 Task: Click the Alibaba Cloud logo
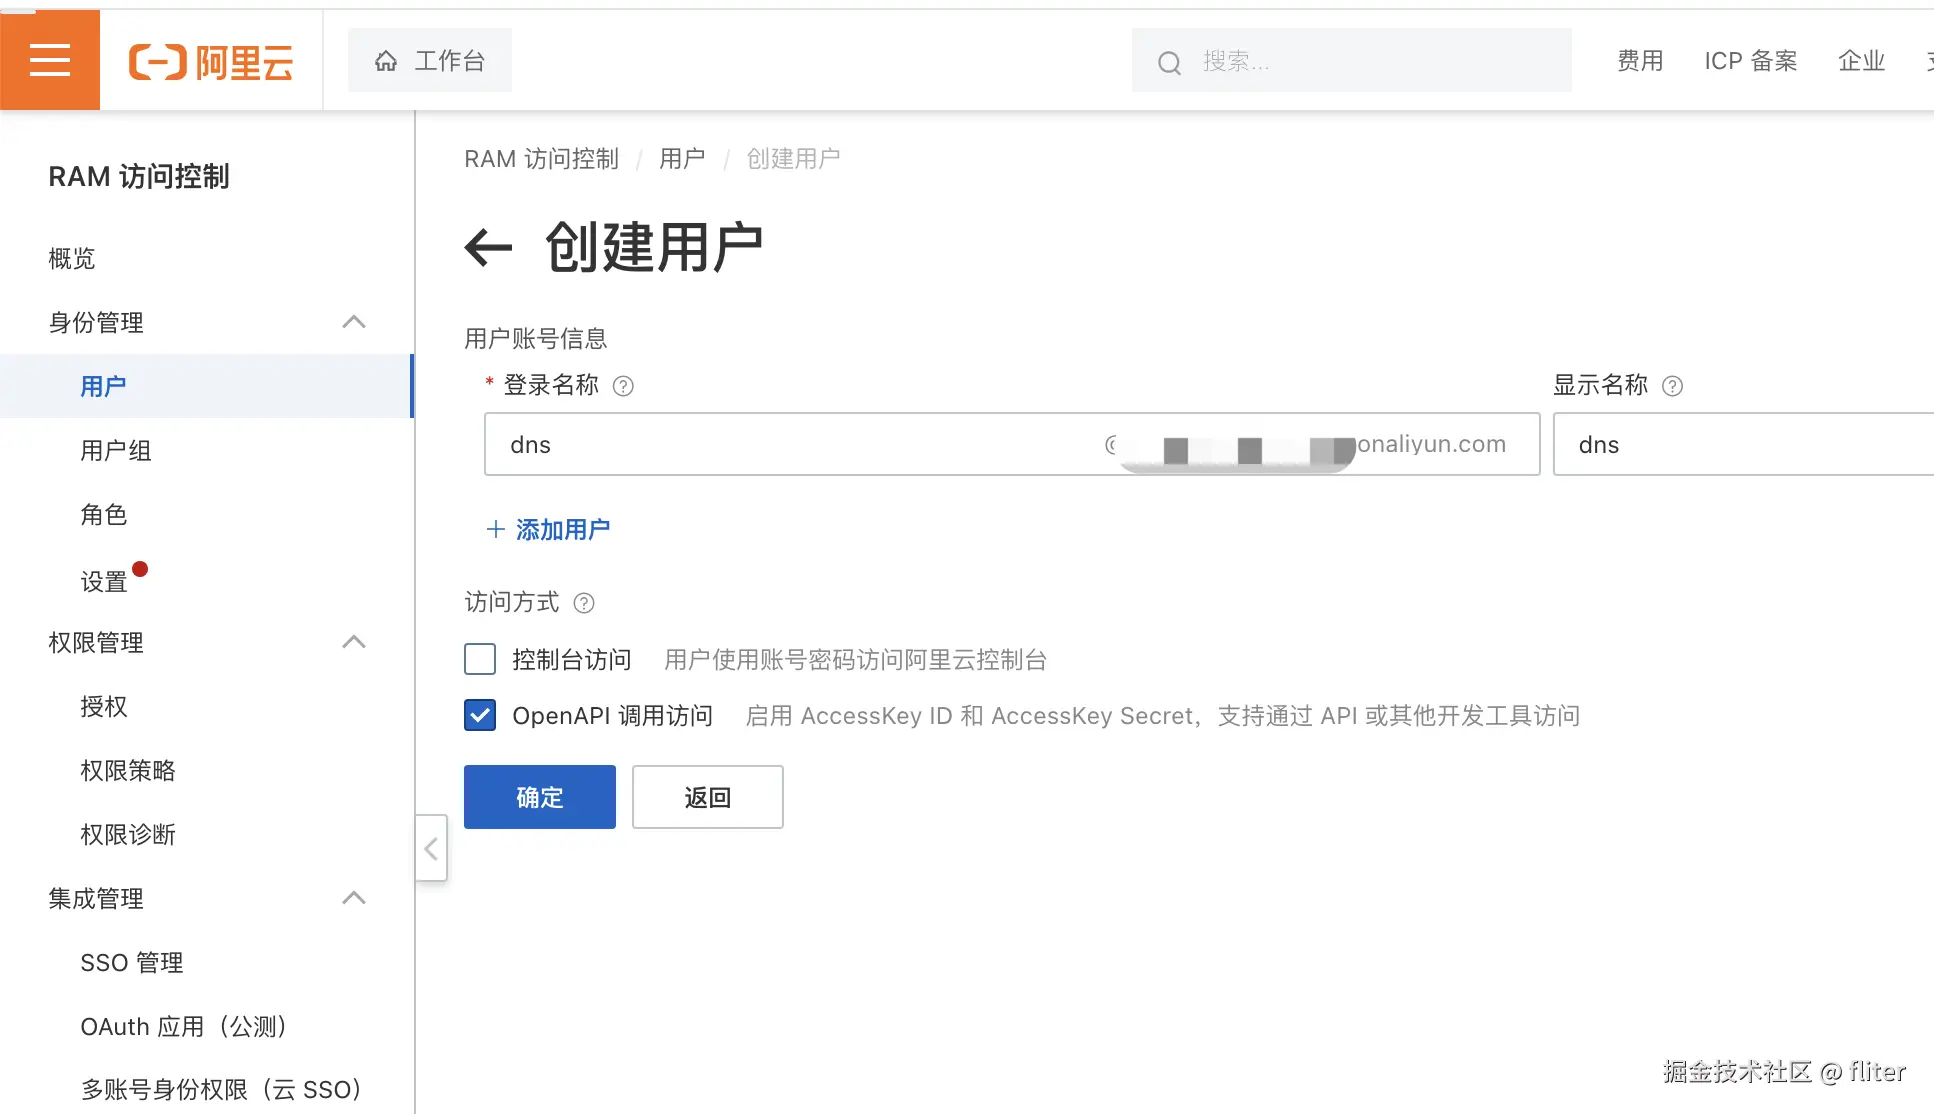coord(211,62)
